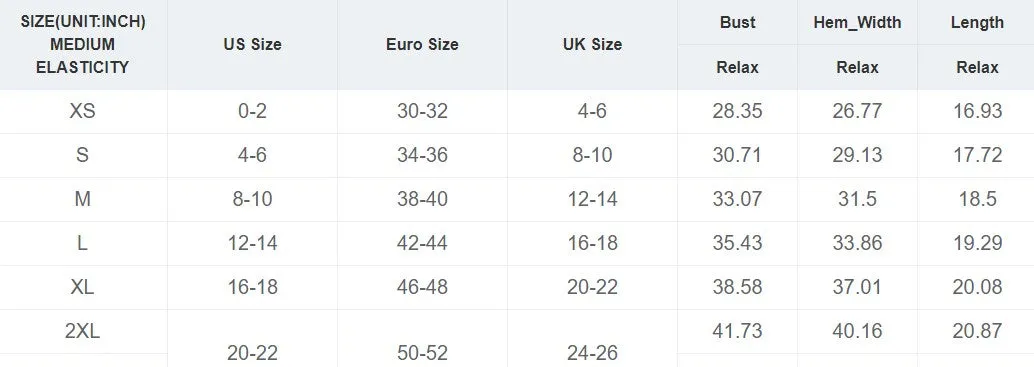Select hem width value 33.86
This screenshot has width=1034, height=367.
(x=857, y=243)
